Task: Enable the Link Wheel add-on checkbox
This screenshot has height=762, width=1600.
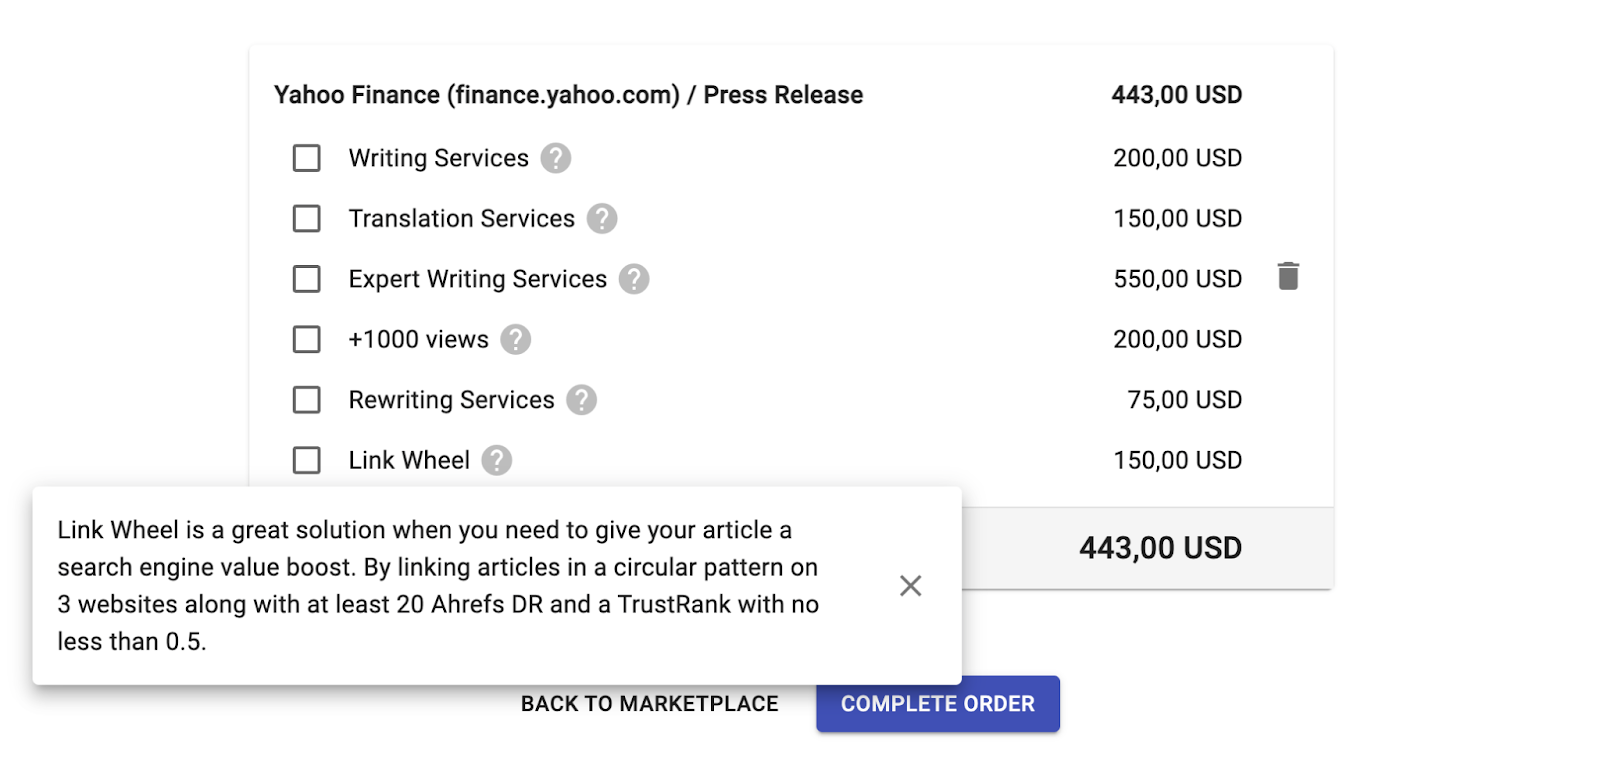Action: pyautogui.click(x=307, y=460)
